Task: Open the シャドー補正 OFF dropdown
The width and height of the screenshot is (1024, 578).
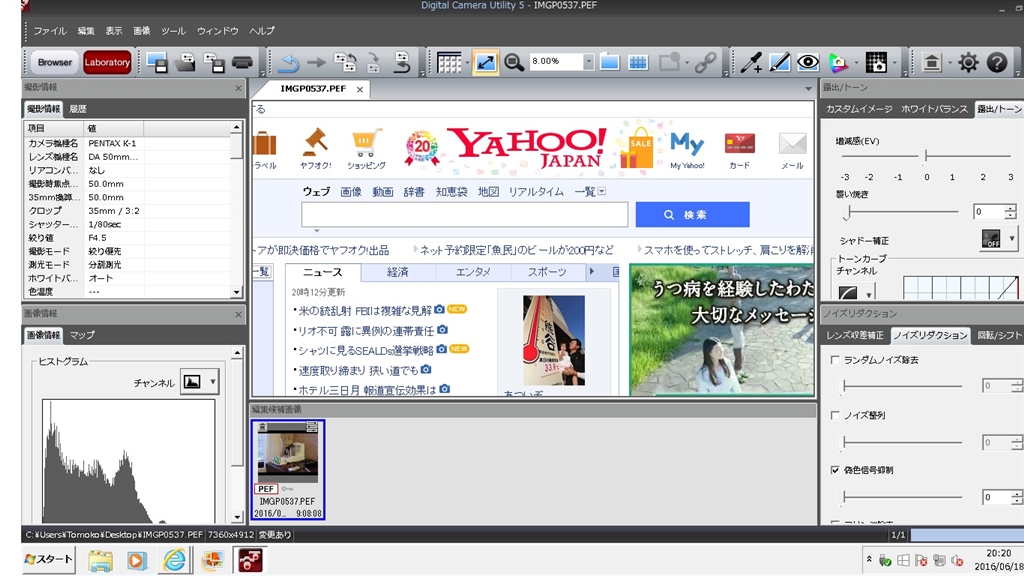Action: coord(1011,240)
